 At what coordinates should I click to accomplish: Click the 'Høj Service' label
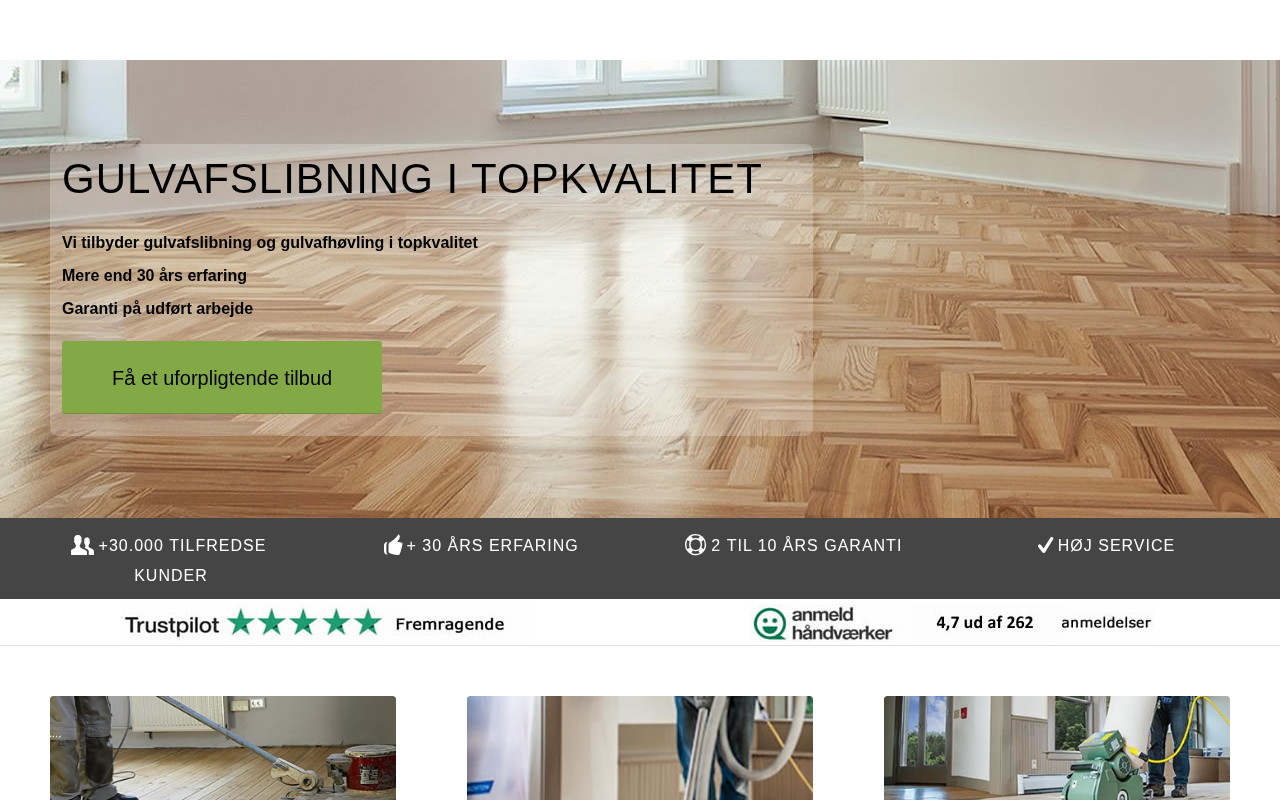[1116, 546]
